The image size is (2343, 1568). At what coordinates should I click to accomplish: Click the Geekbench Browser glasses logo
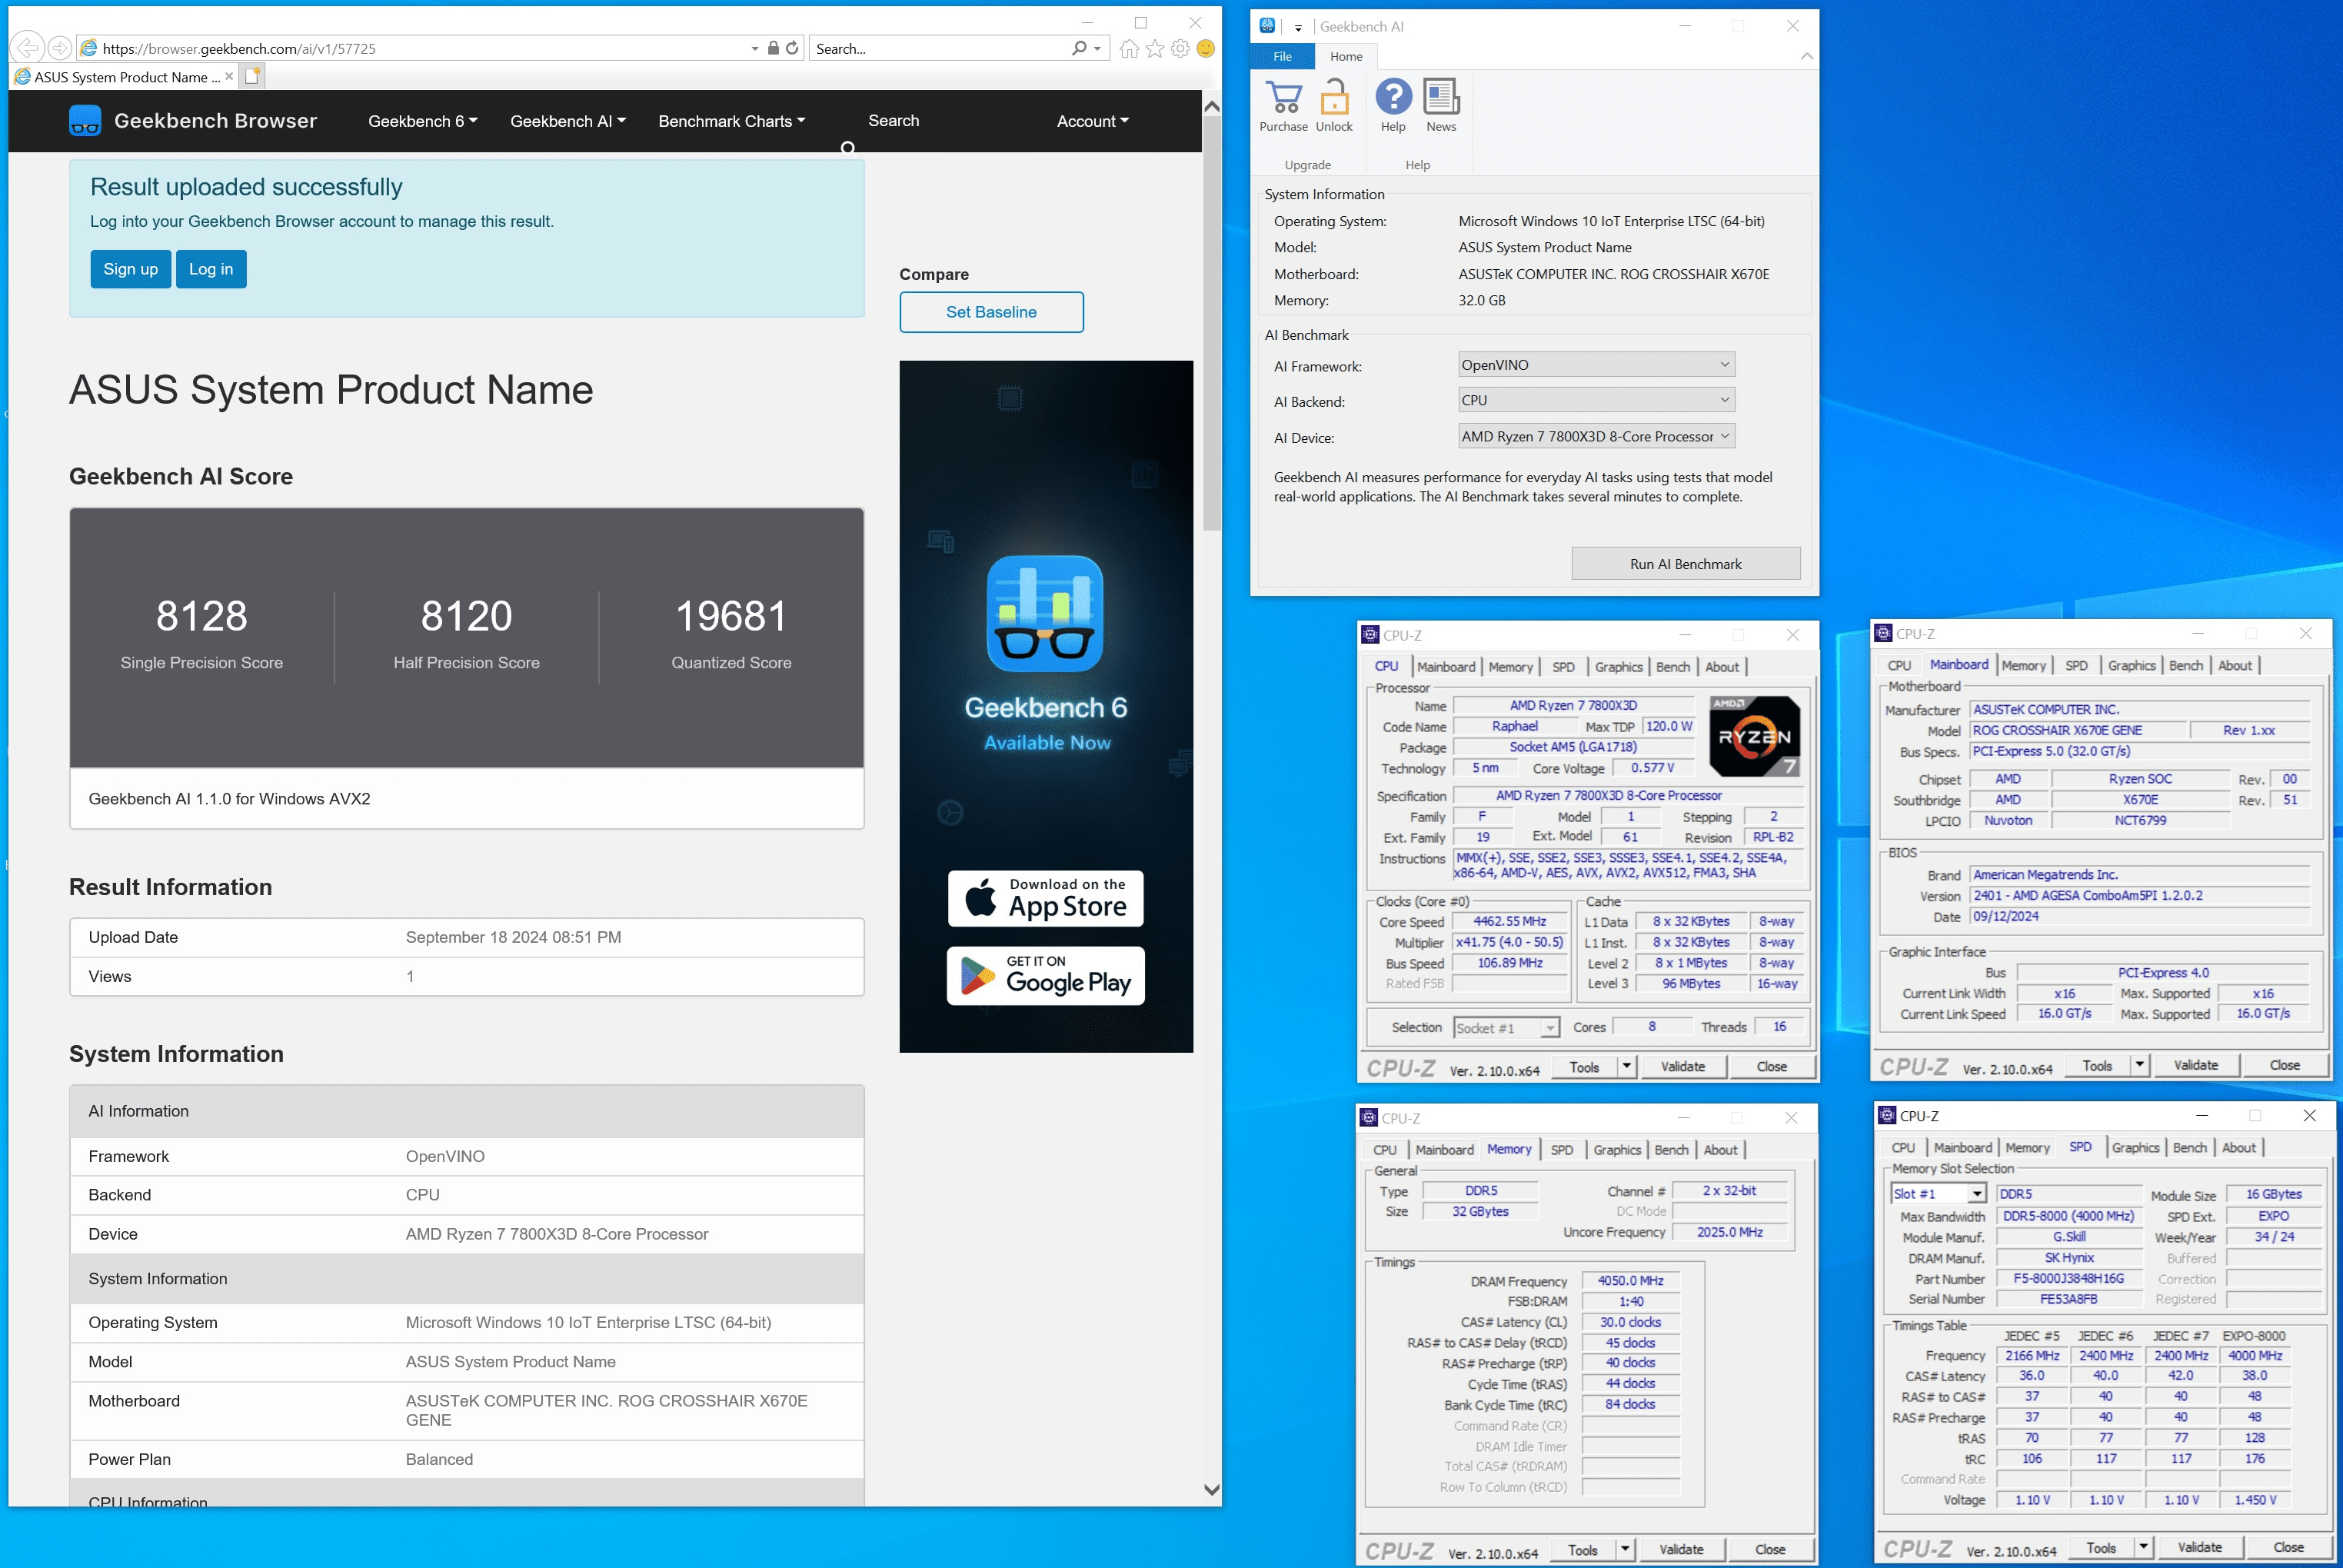point(85,121)
